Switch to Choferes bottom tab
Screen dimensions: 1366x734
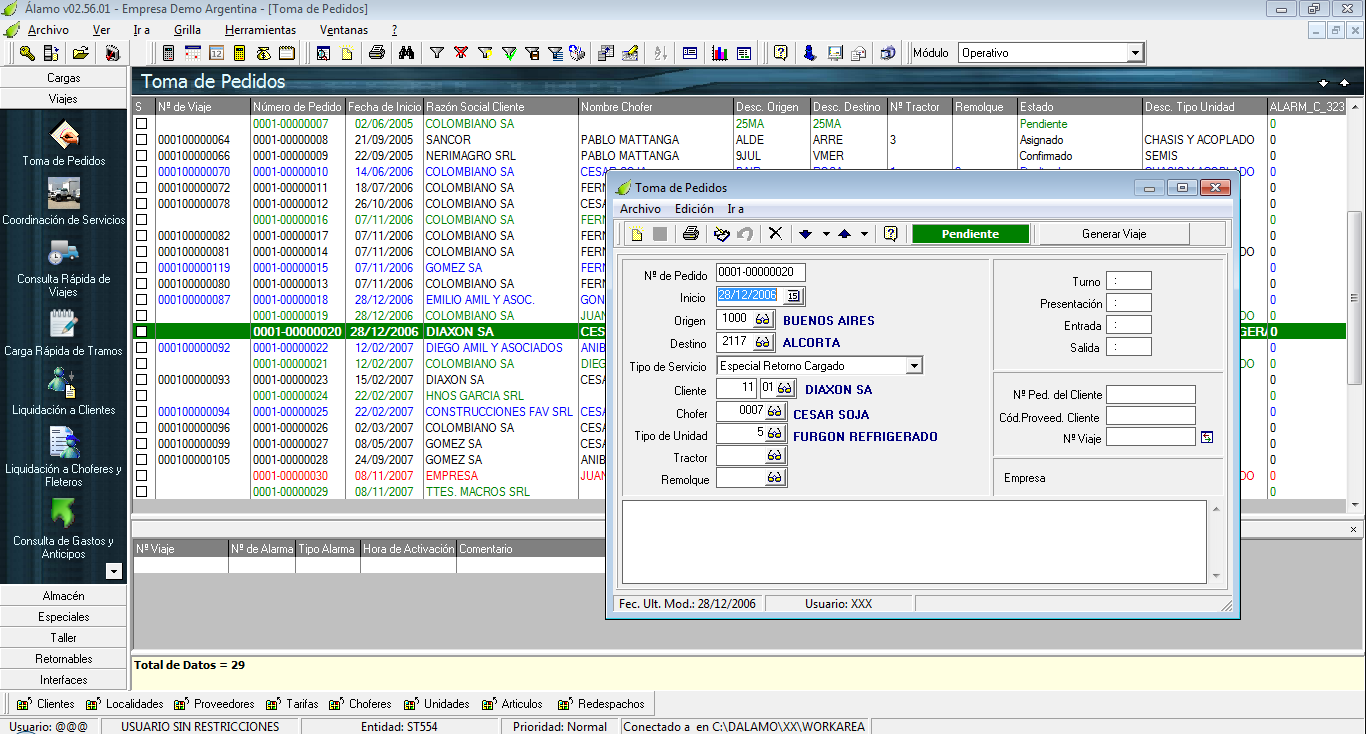coord(361,704)
